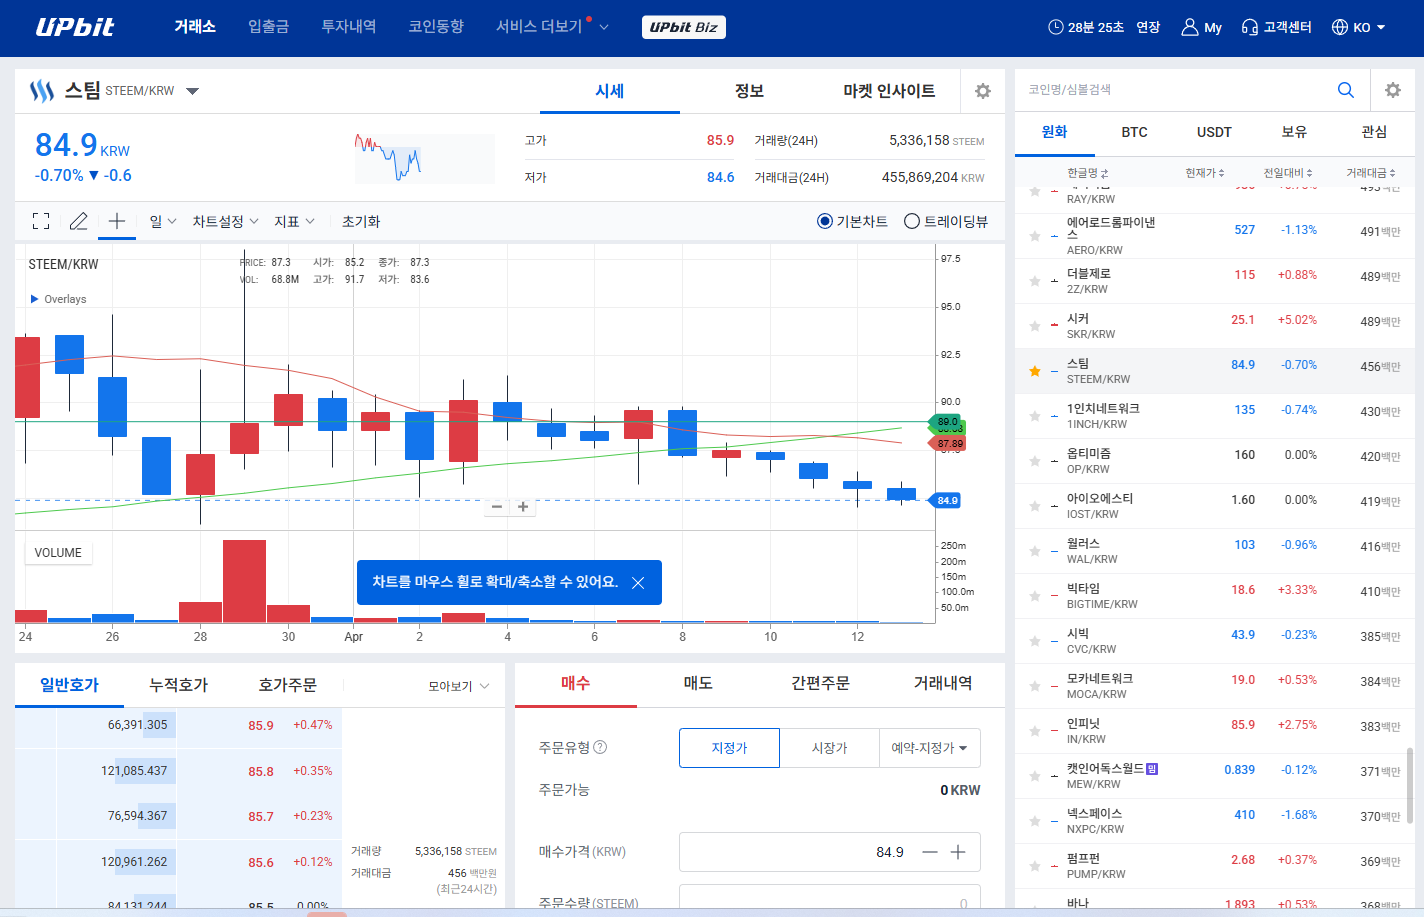Switch to the USDT market tab
1424x917 pixels.
[x=1214, y=132]
